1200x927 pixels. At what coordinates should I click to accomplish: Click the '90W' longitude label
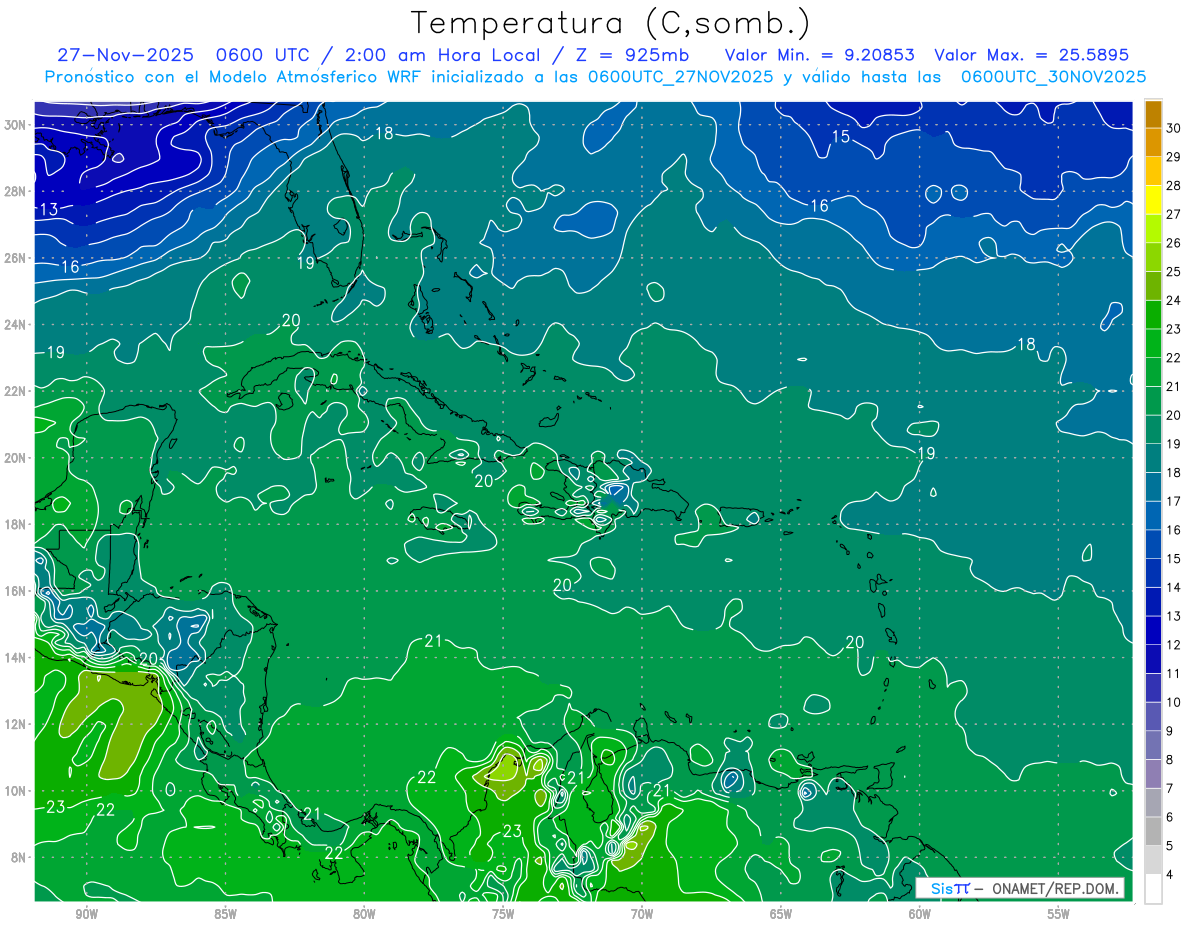pos(86,915)
